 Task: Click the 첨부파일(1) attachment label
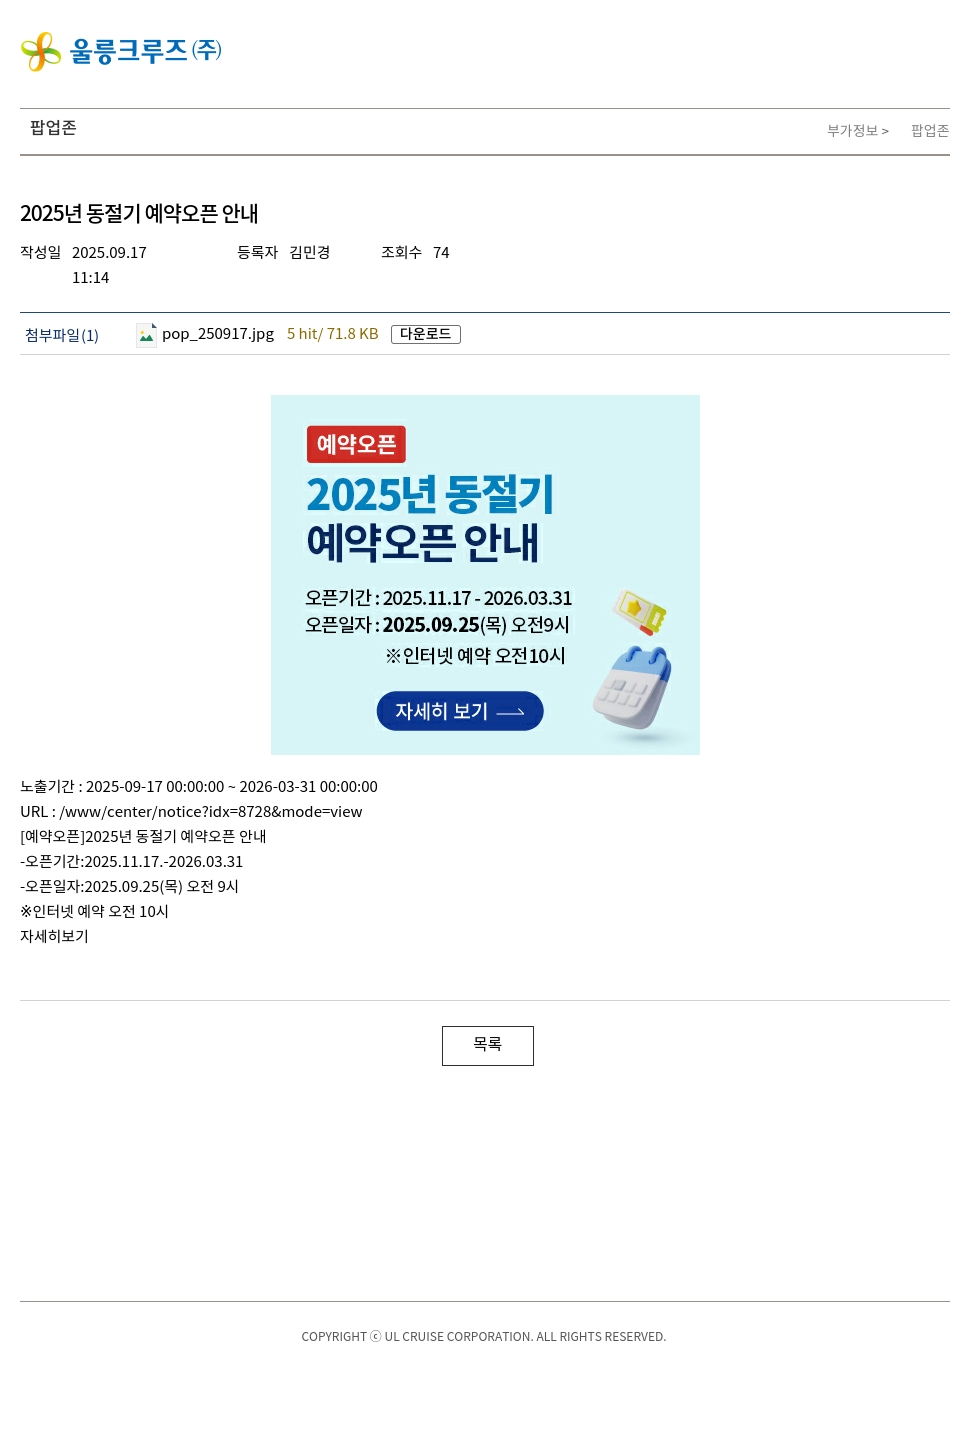[62, 335]
